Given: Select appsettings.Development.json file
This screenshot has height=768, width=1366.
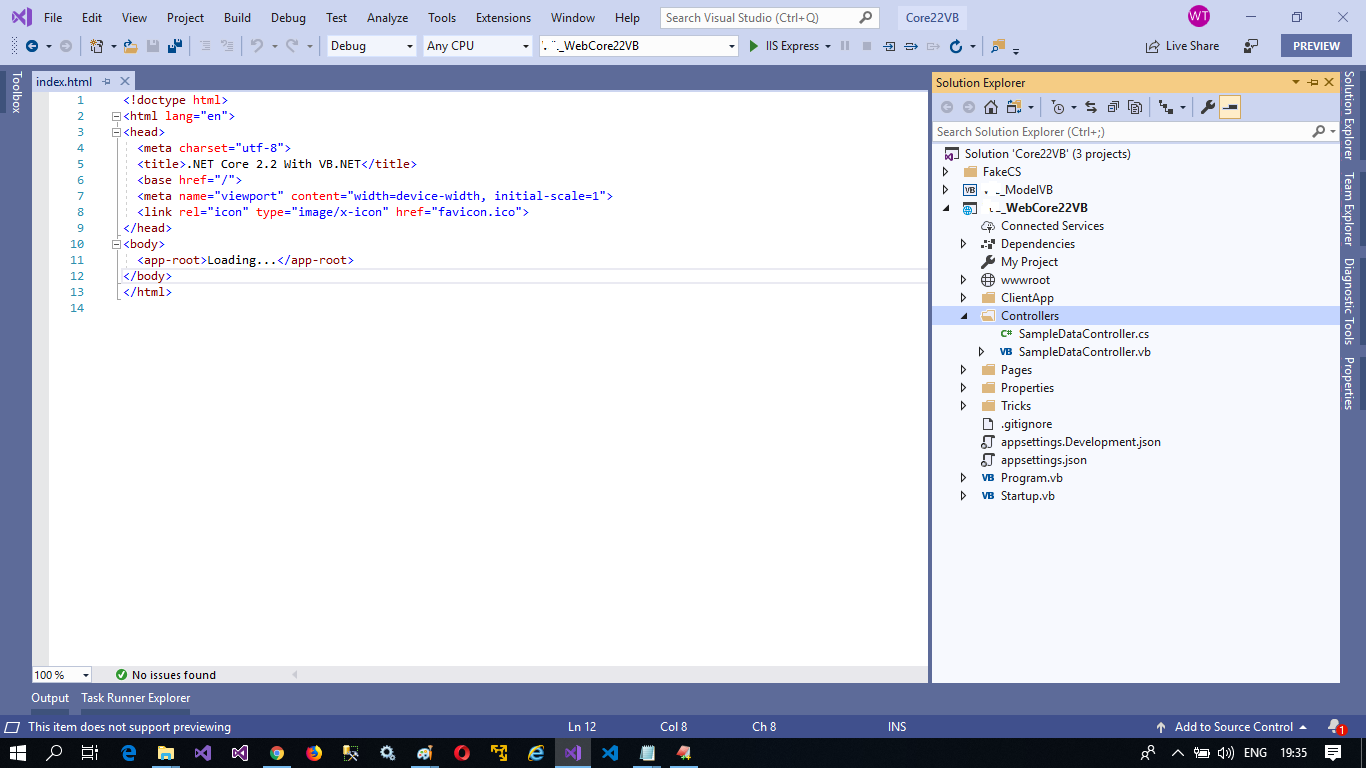Looking at the screenshot, I should (x=1080, y=442).
